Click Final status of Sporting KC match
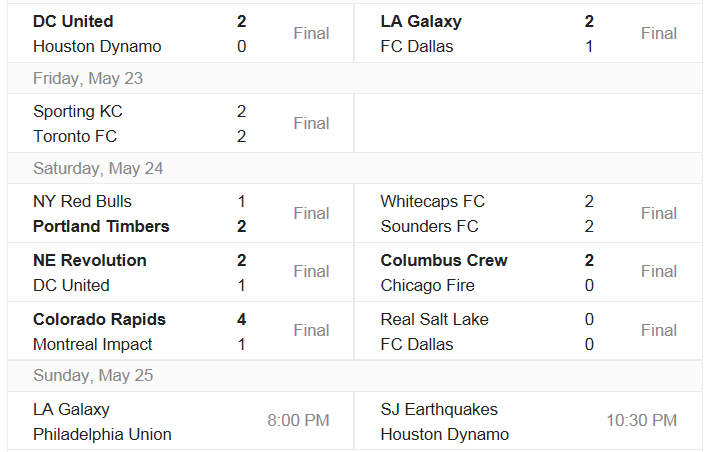The image size is (707, 452). coord(311,123)
